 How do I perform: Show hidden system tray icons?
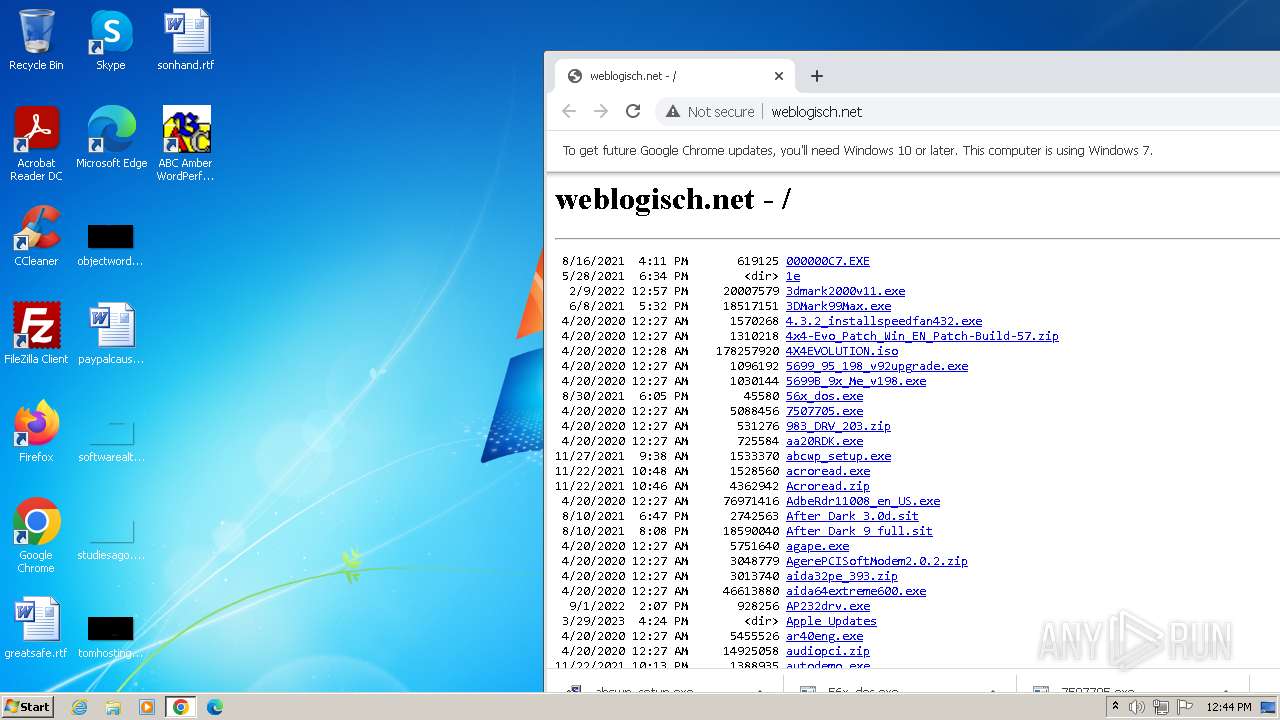pyautogui.click(x=1115, y=707)
